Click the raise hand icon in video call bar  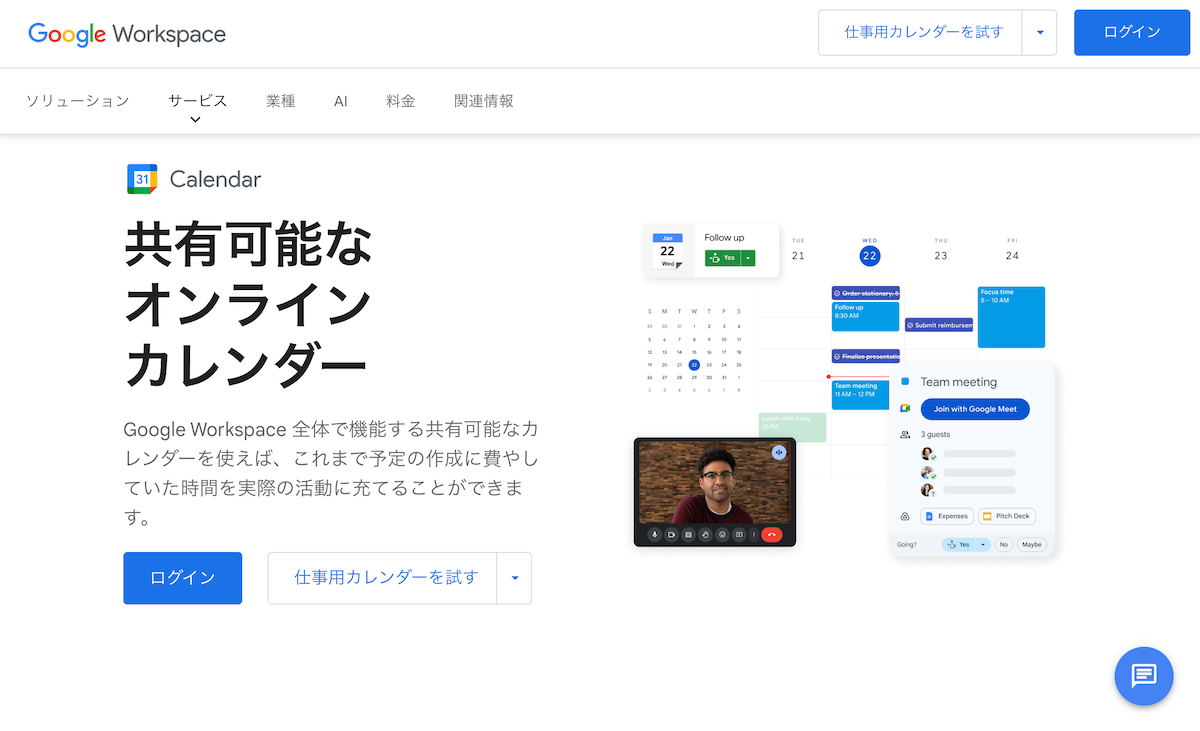(x=705, y=534)
